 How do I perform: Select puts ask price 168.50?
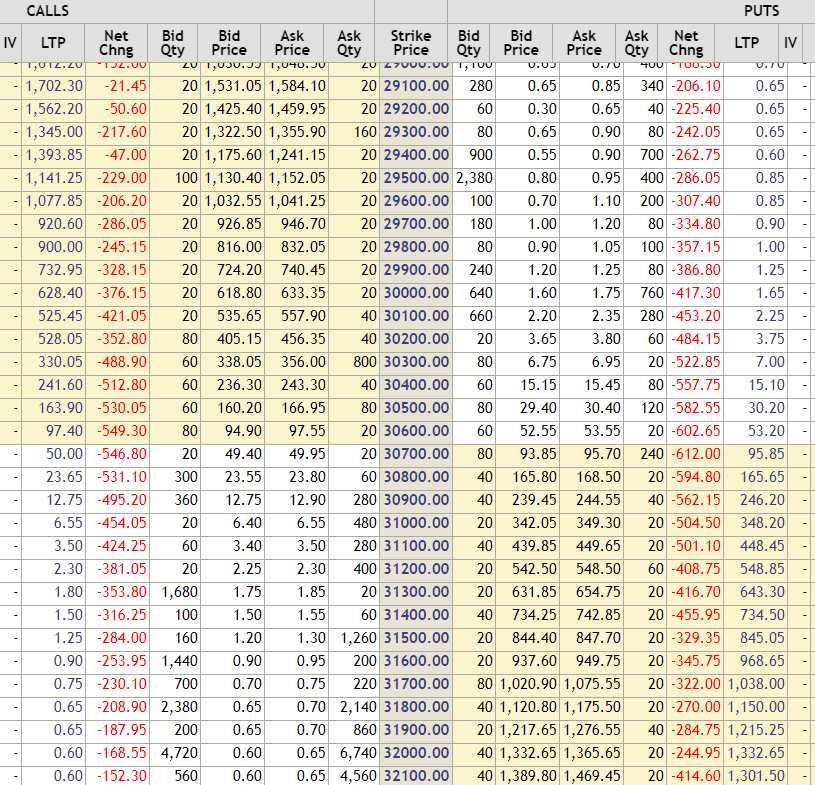[x=598, y=477]
